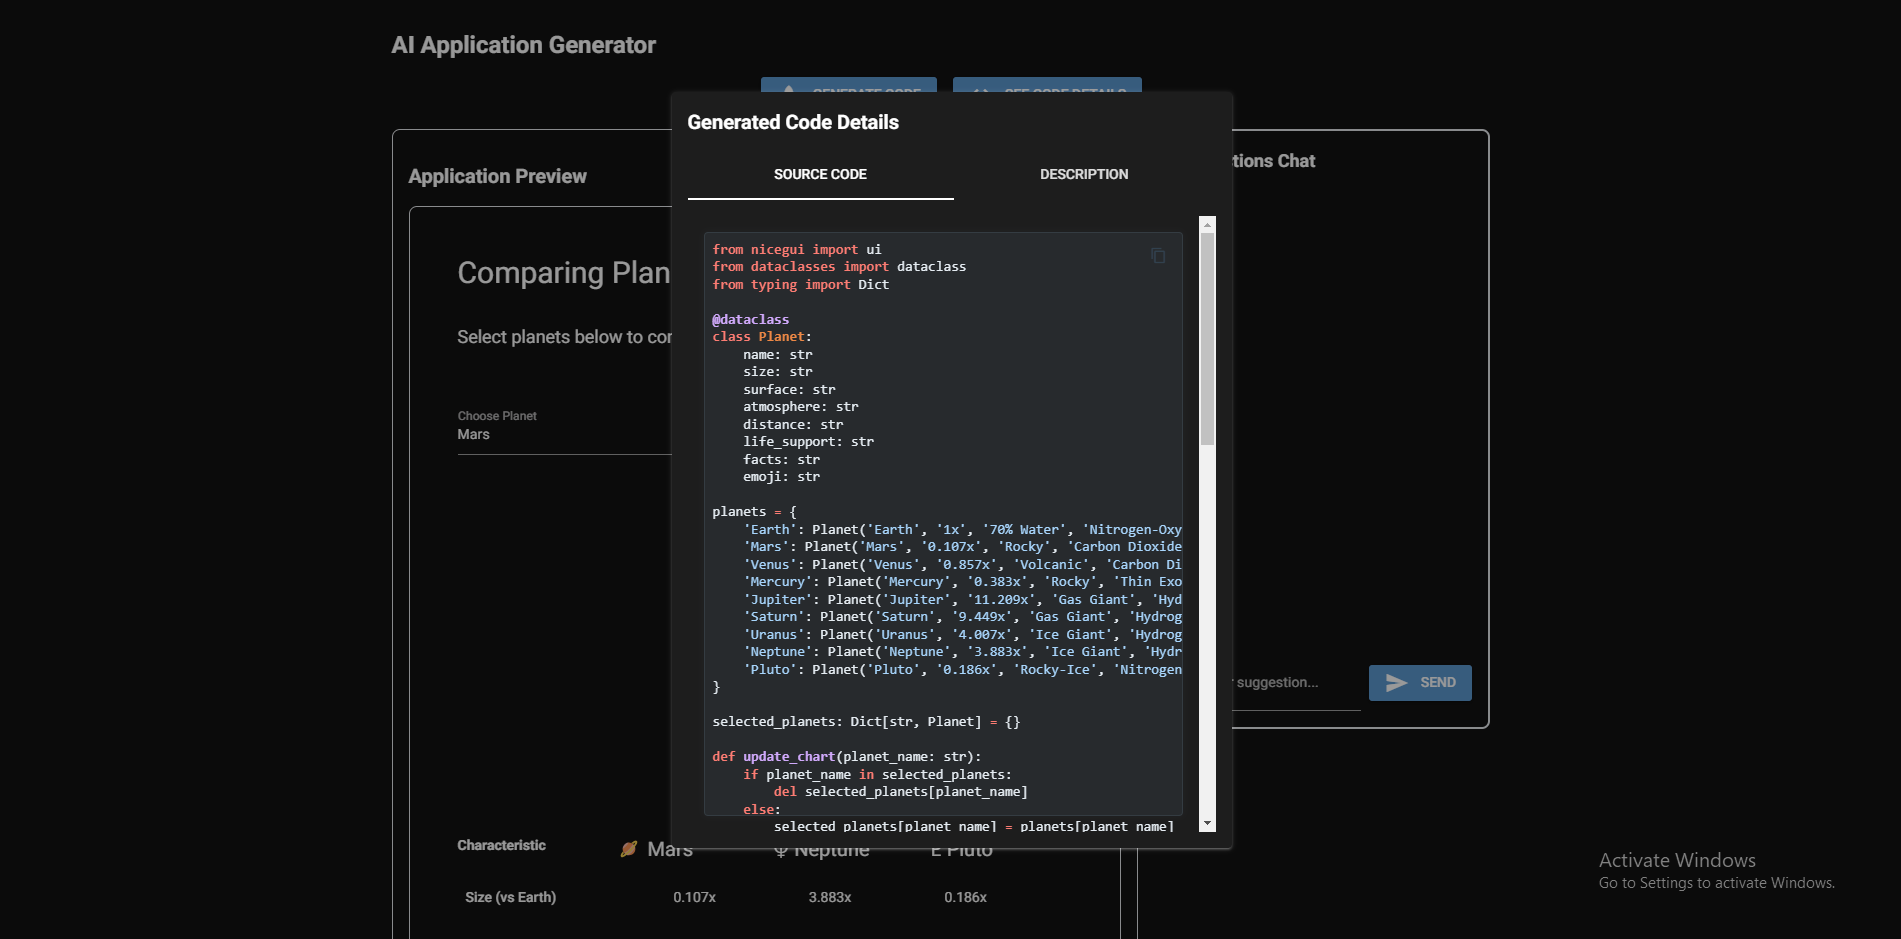Click the "del selected_planets[planet_name]" line

[x=901, y=792]
